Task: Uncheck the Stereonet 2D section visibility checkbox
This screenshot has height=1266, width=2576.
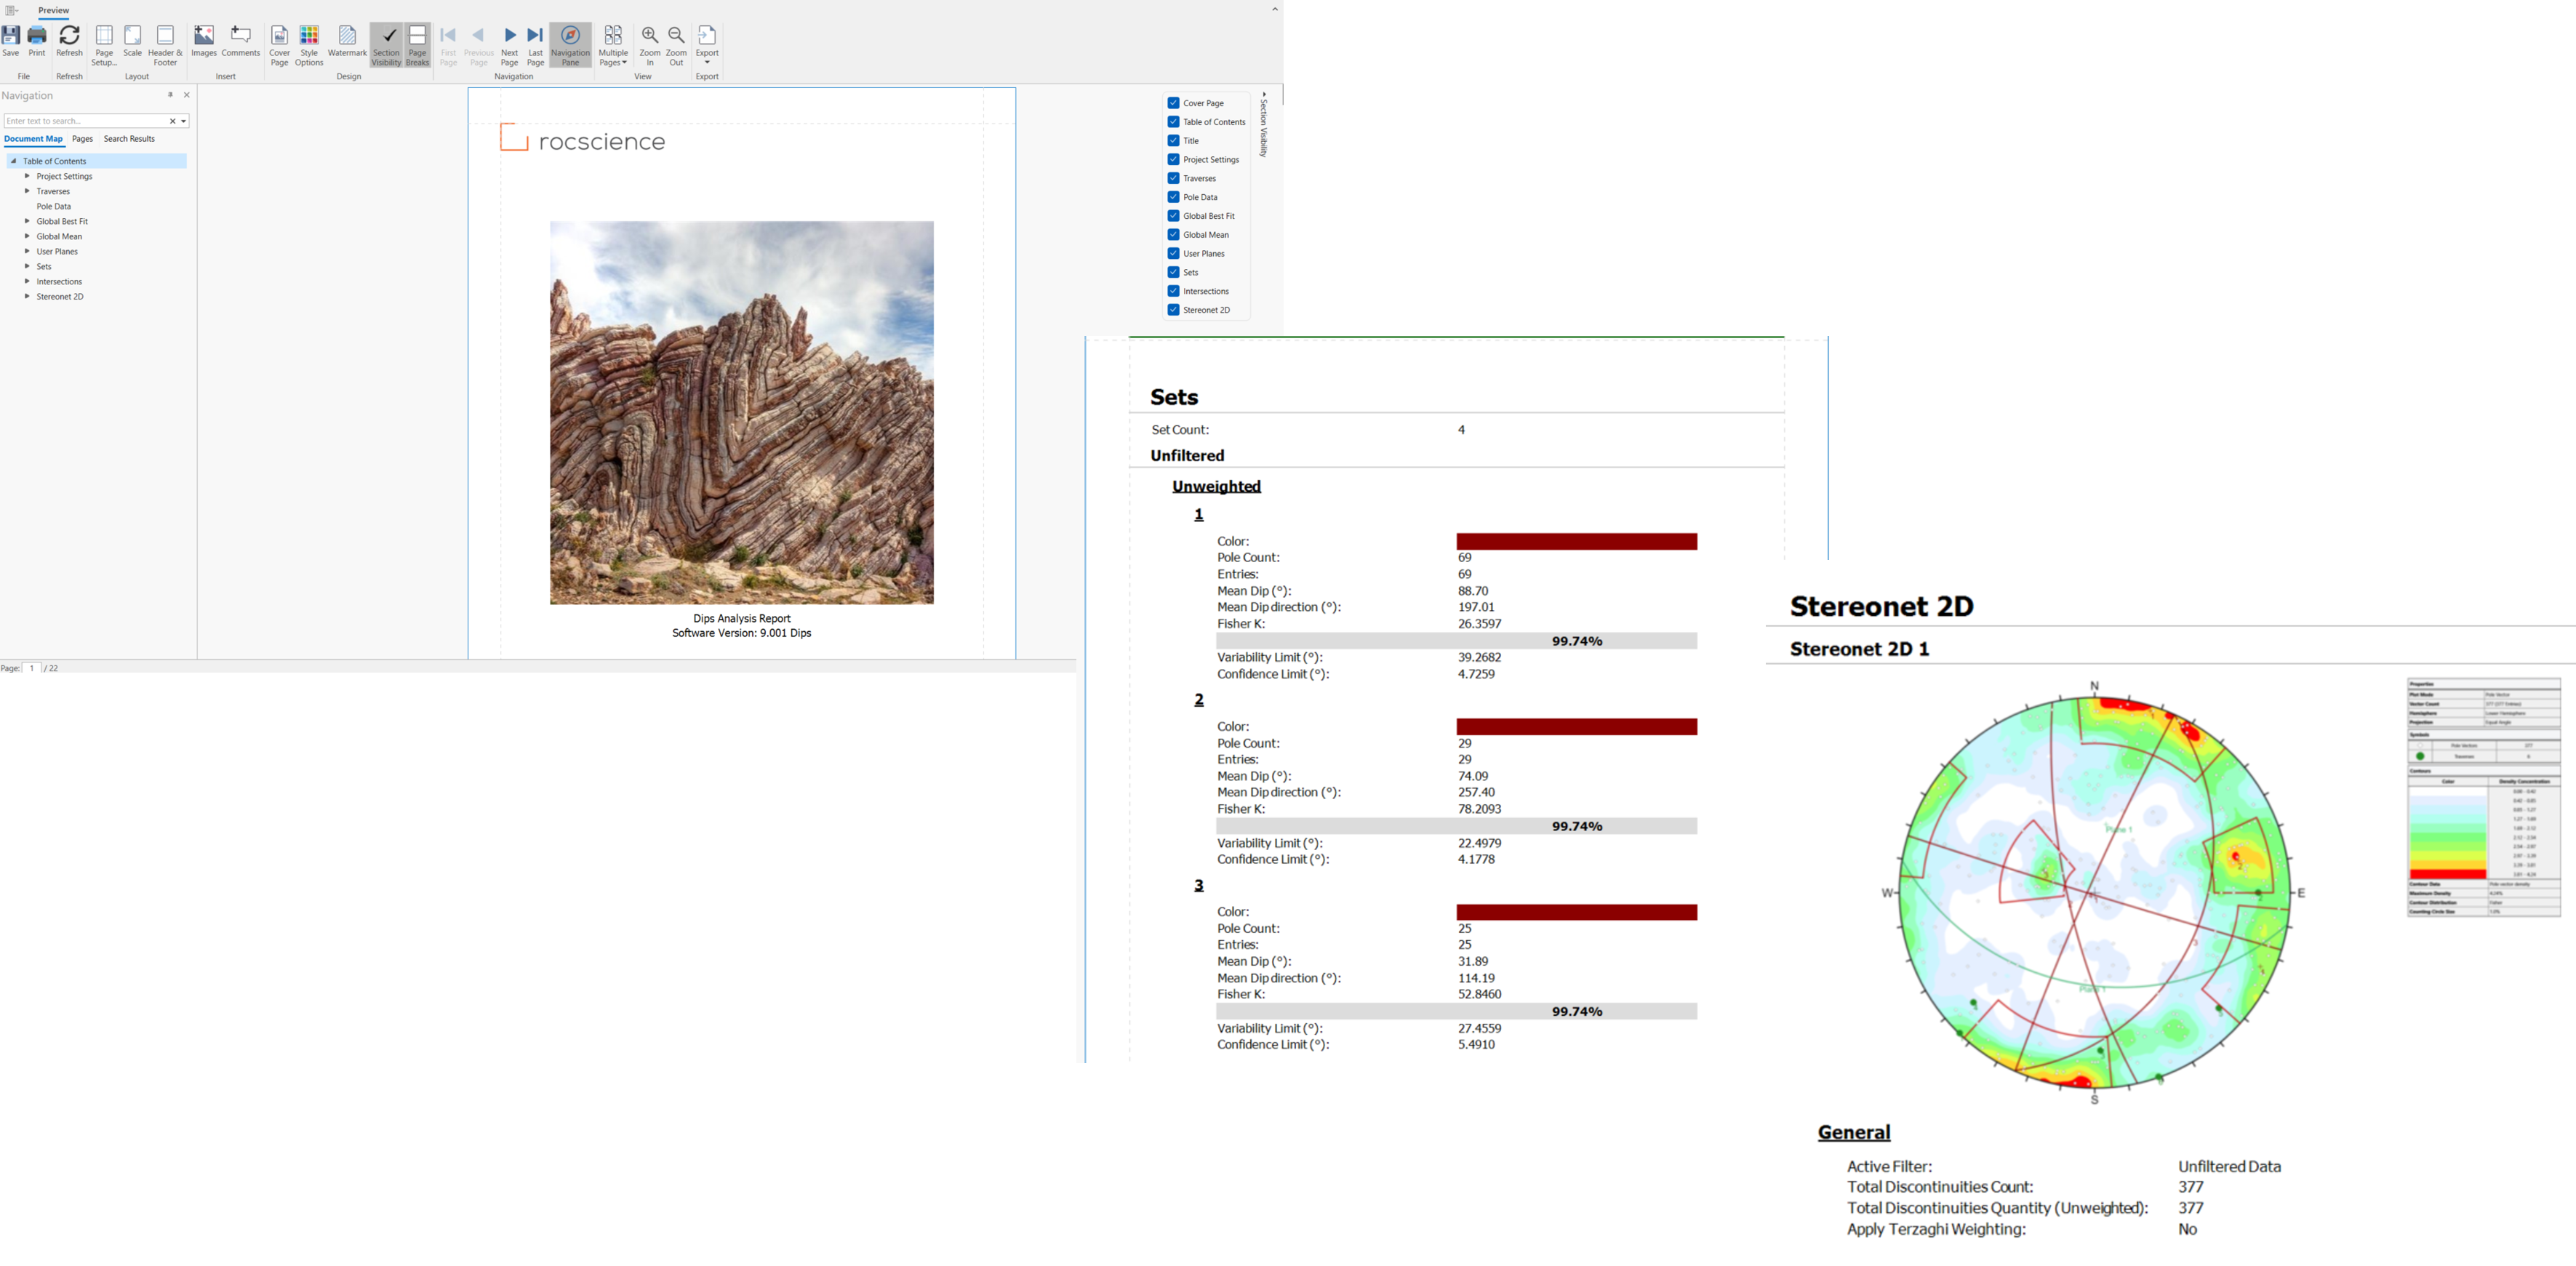Action: [x=1172, y=310]
